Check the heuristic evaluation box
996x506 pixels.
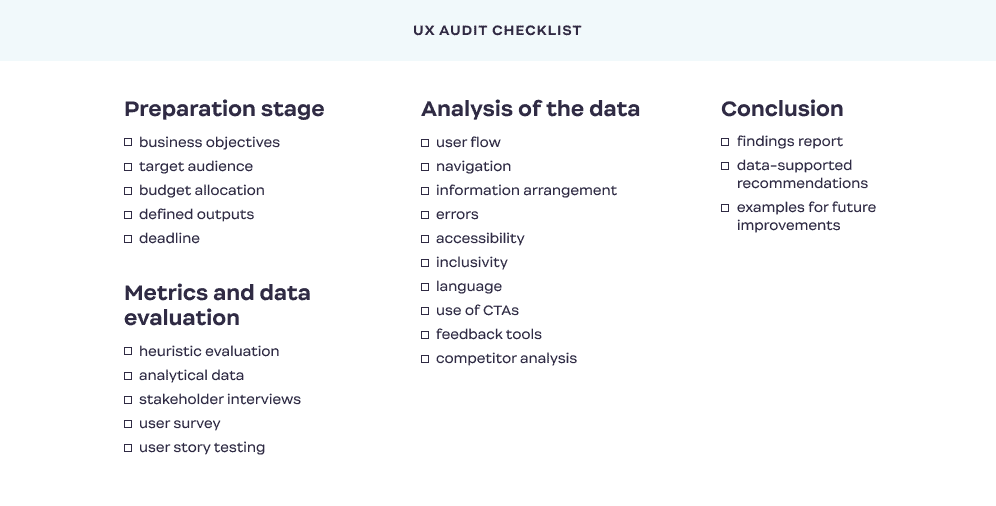(128, 351)
